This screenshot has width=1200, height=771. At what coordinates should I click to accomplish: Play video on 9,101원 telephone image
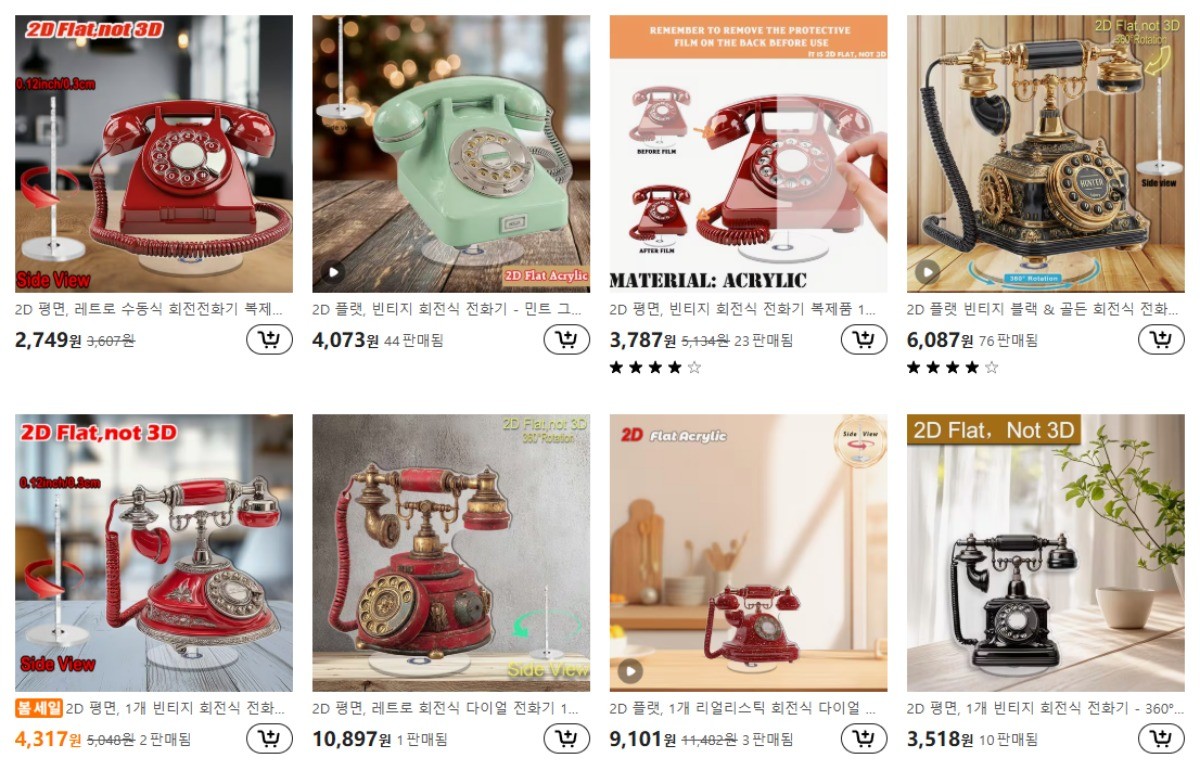pyautogui.click(x=630, y=671)
